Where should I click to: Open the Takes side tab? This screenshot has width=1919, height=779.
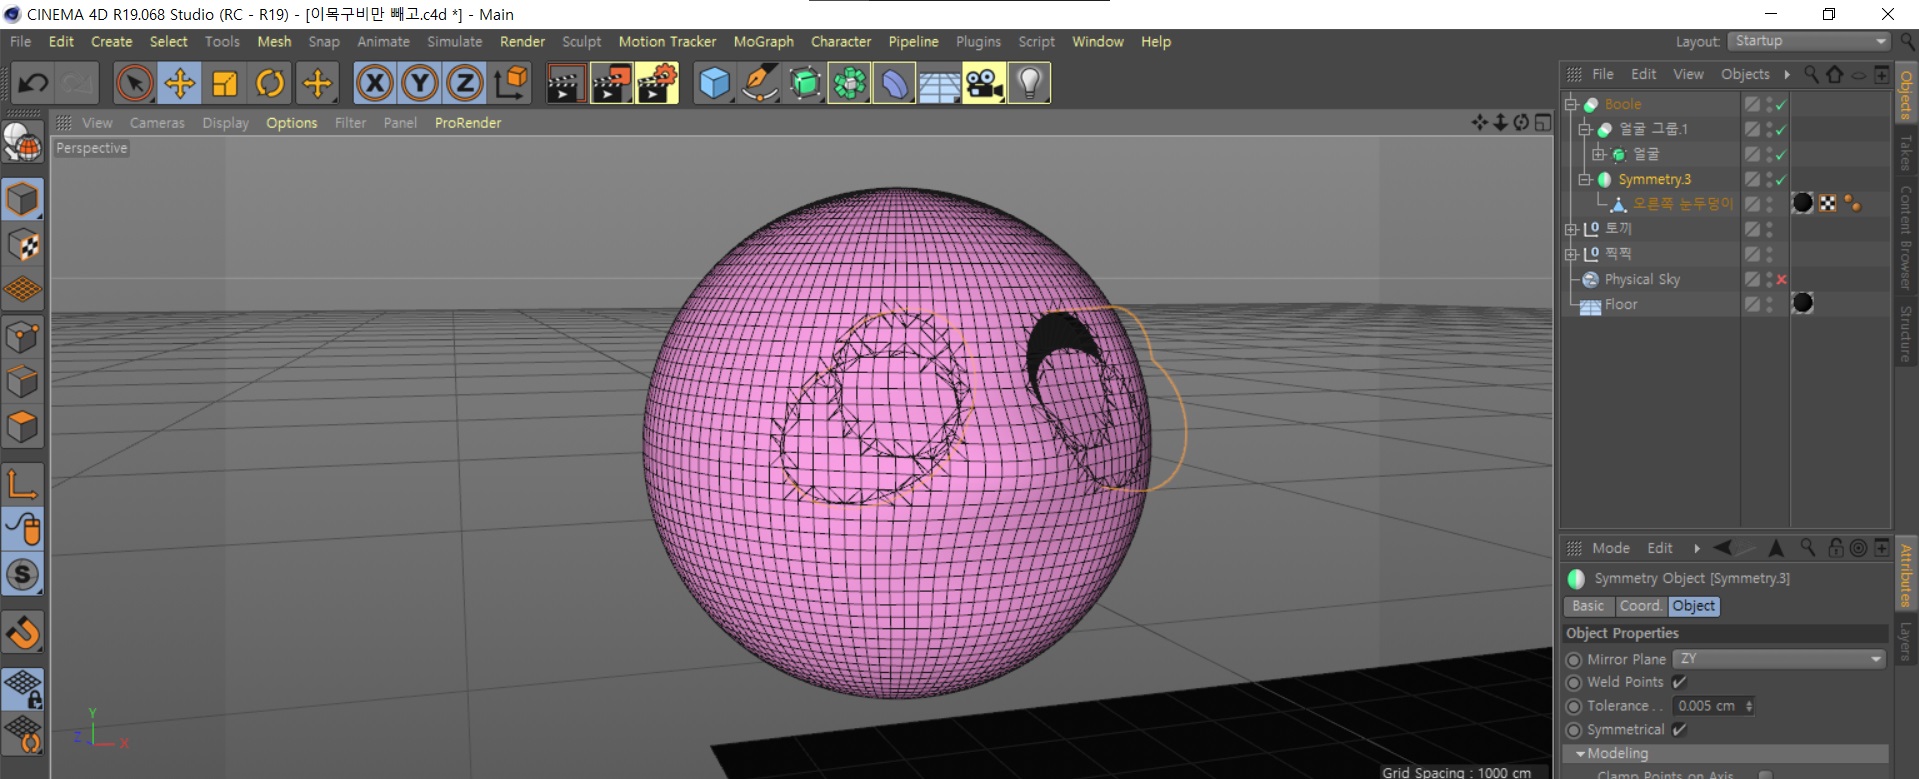click(1906, 153)
